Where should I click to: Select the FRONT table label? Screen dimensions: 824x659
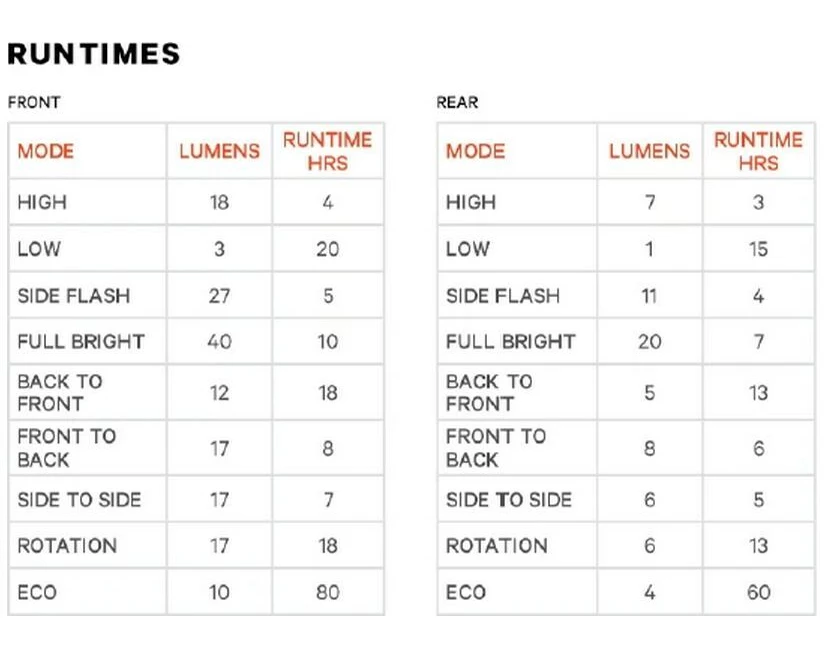pyautogui.click(x=34, y=102)
